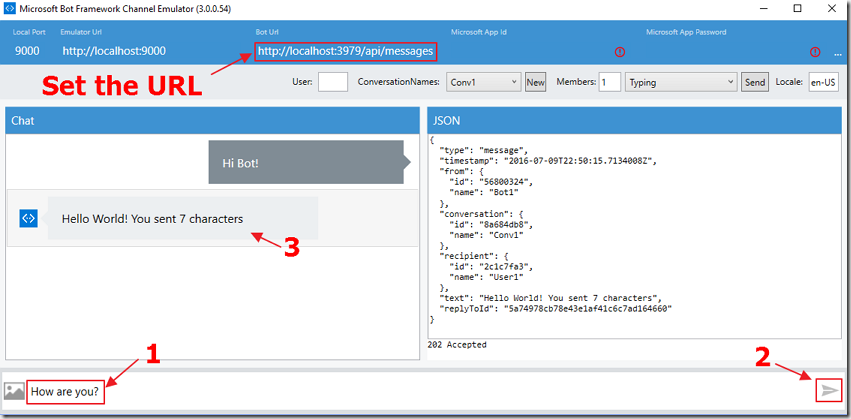Open the ellipsis settings menu in header
Viewport: 851px width, 419px height.
pyautogui.click(x=837, y=54)
